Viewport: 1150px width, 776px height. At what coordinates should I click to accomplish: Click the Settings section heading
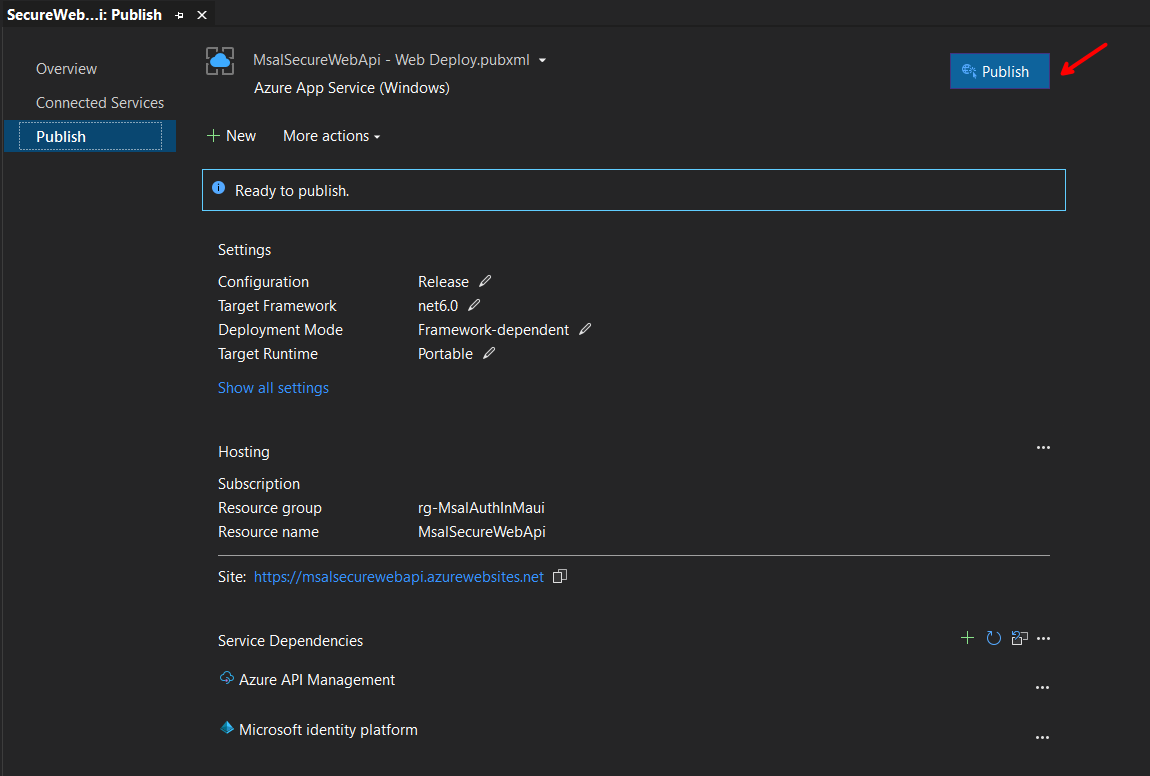pos(244,250)
